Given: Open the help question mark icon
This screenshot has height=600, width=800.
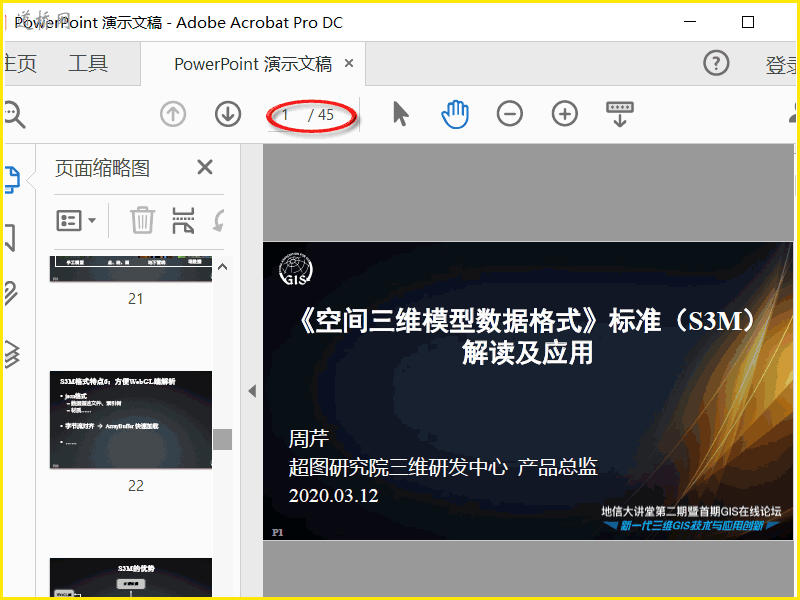Looking at the screenshot, I should (x=716, y=63).
